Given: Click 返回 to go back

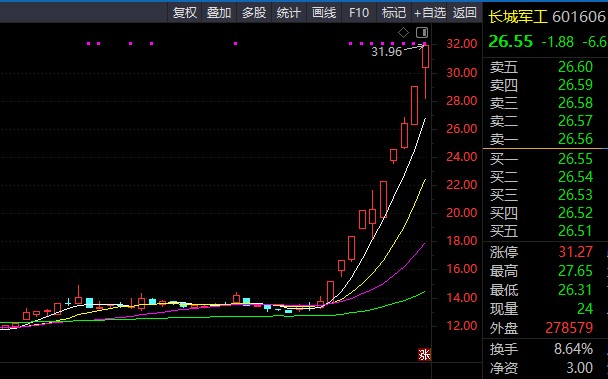Looking at the screenshot, I should tap(465, 13).
